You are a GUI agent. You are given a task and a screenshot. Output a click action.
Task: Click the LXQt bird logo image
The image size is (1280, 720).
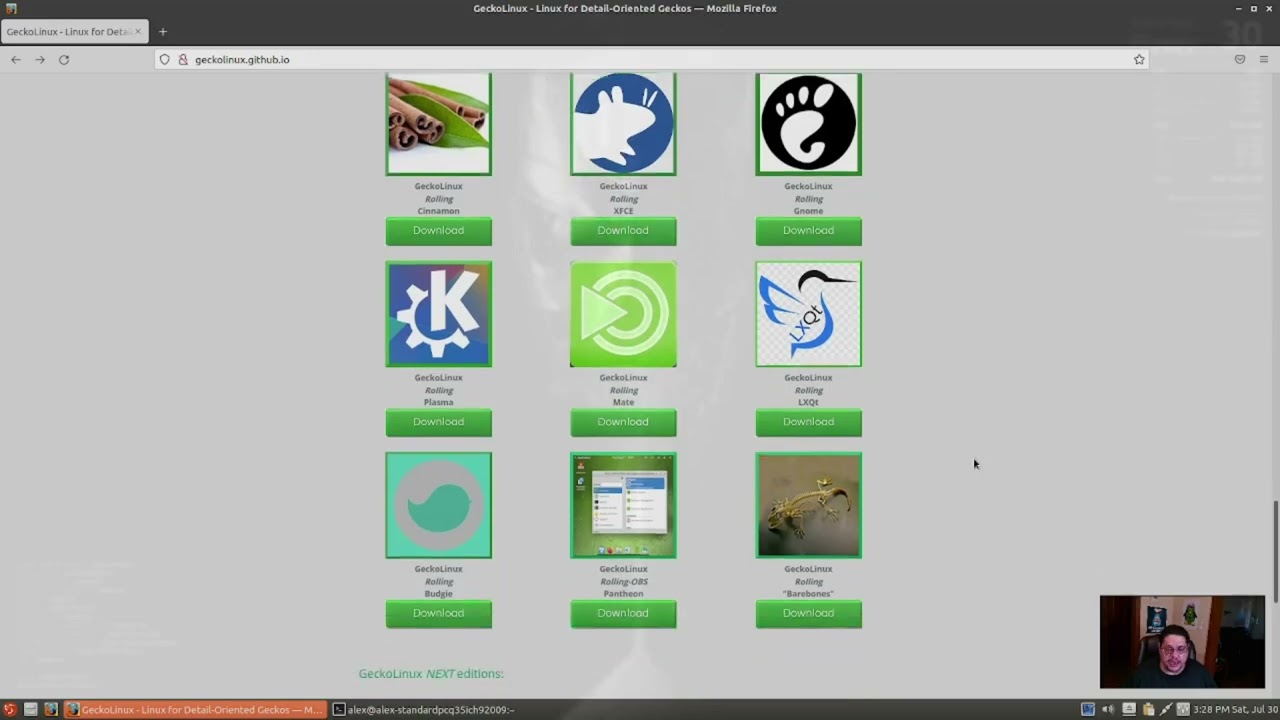(808, 314)
